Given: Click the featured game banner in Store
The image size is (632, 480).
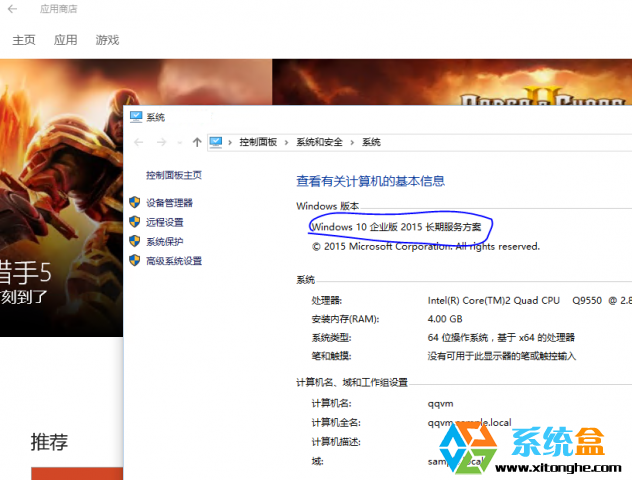Looking at the screenshot, I should pyautogui.click(x=61, y=197).
